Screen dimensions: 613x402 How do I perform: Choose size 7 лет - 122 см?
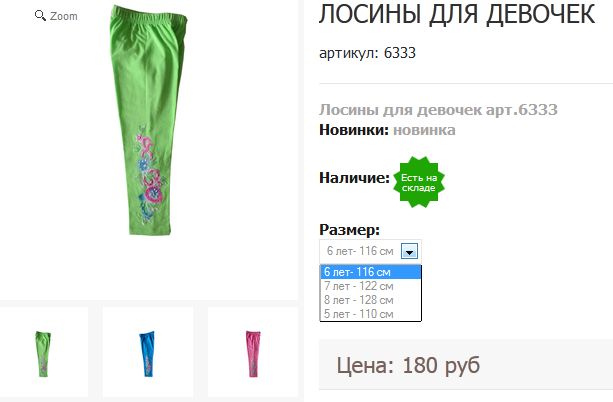tap(371, 286)
